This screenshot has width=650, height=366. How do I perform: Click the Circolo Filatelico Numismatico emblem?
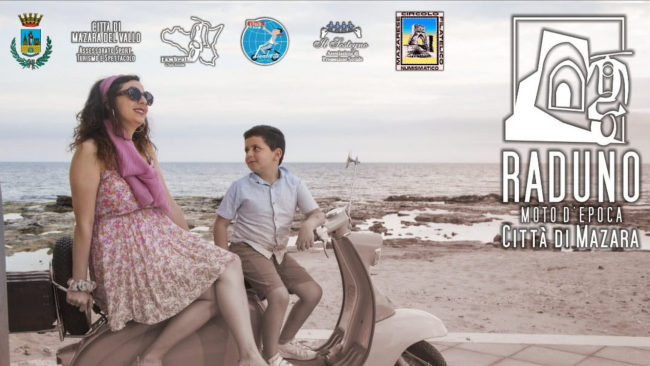point(420,41)
